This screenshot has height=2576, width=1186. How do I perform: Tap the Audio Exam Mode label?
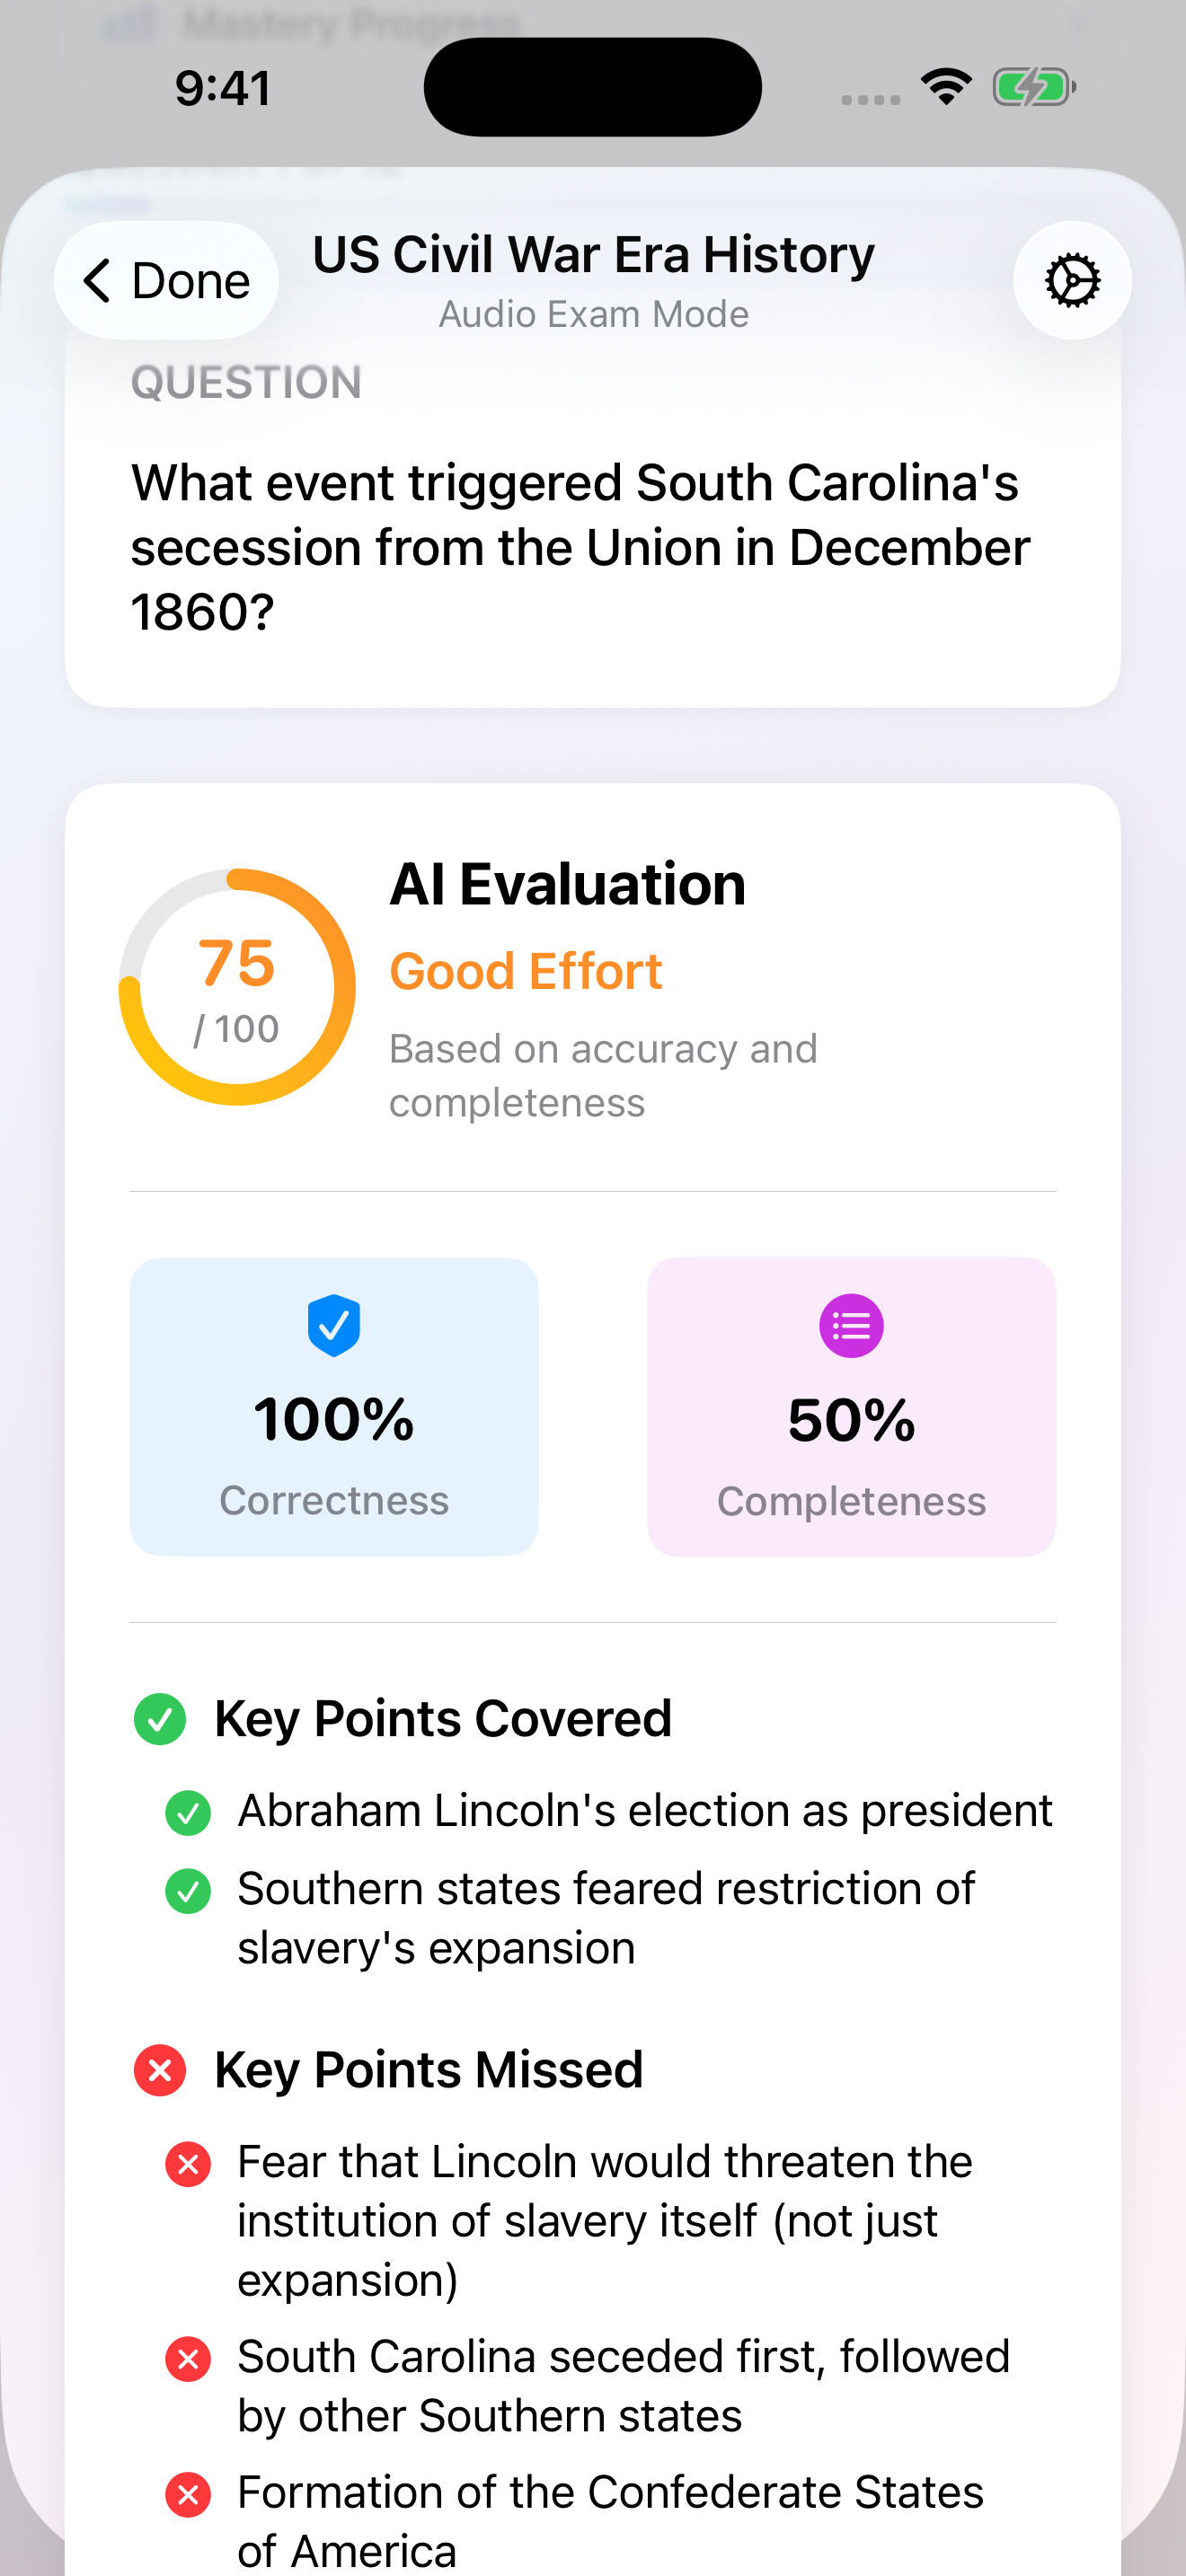click(593, 314)
